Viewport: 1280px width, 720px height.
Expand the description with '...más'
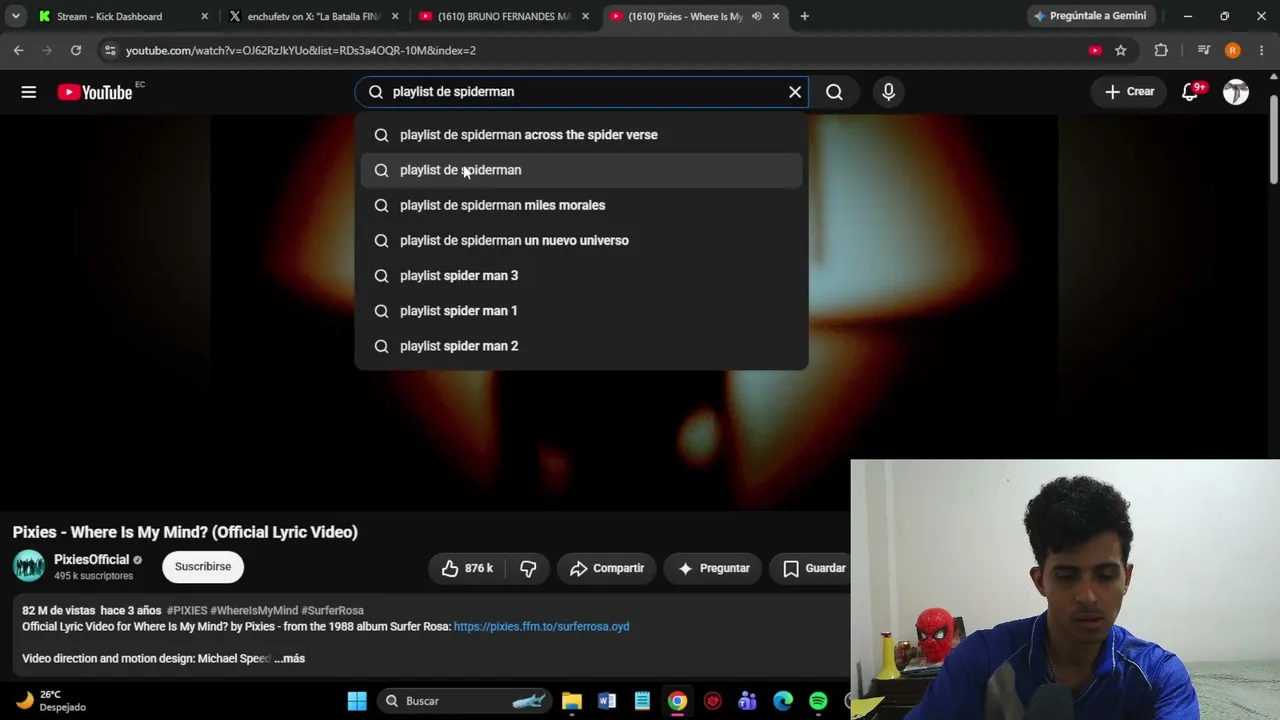pyautogui.click(x=290, y=659)
